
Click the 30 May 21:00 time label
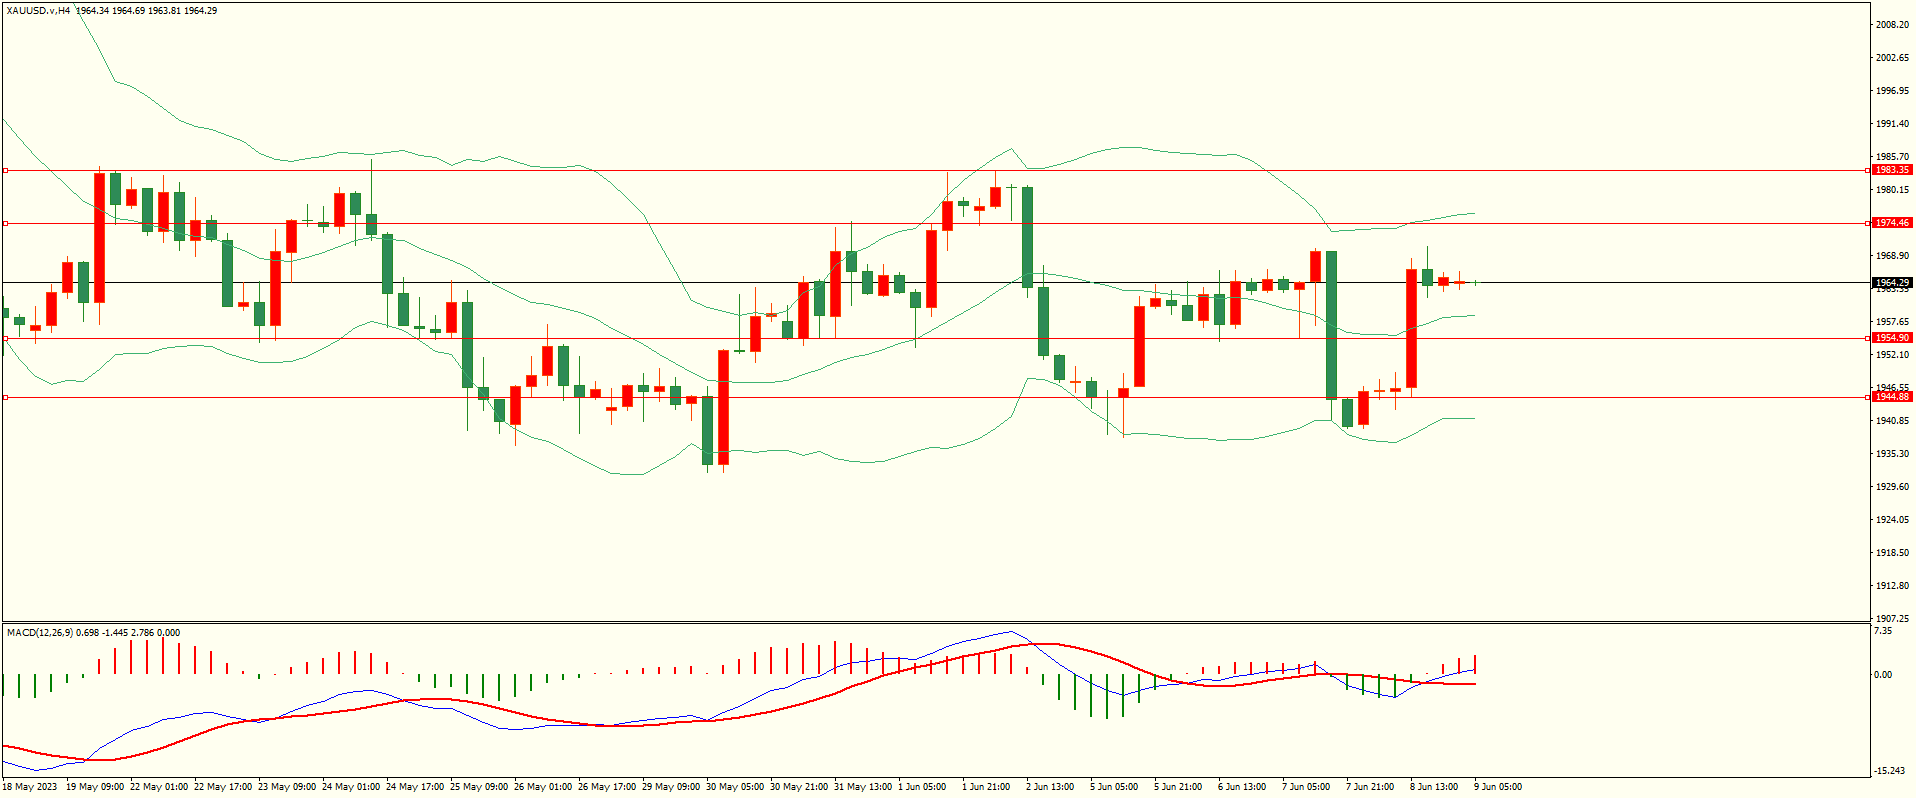(799, 787)
